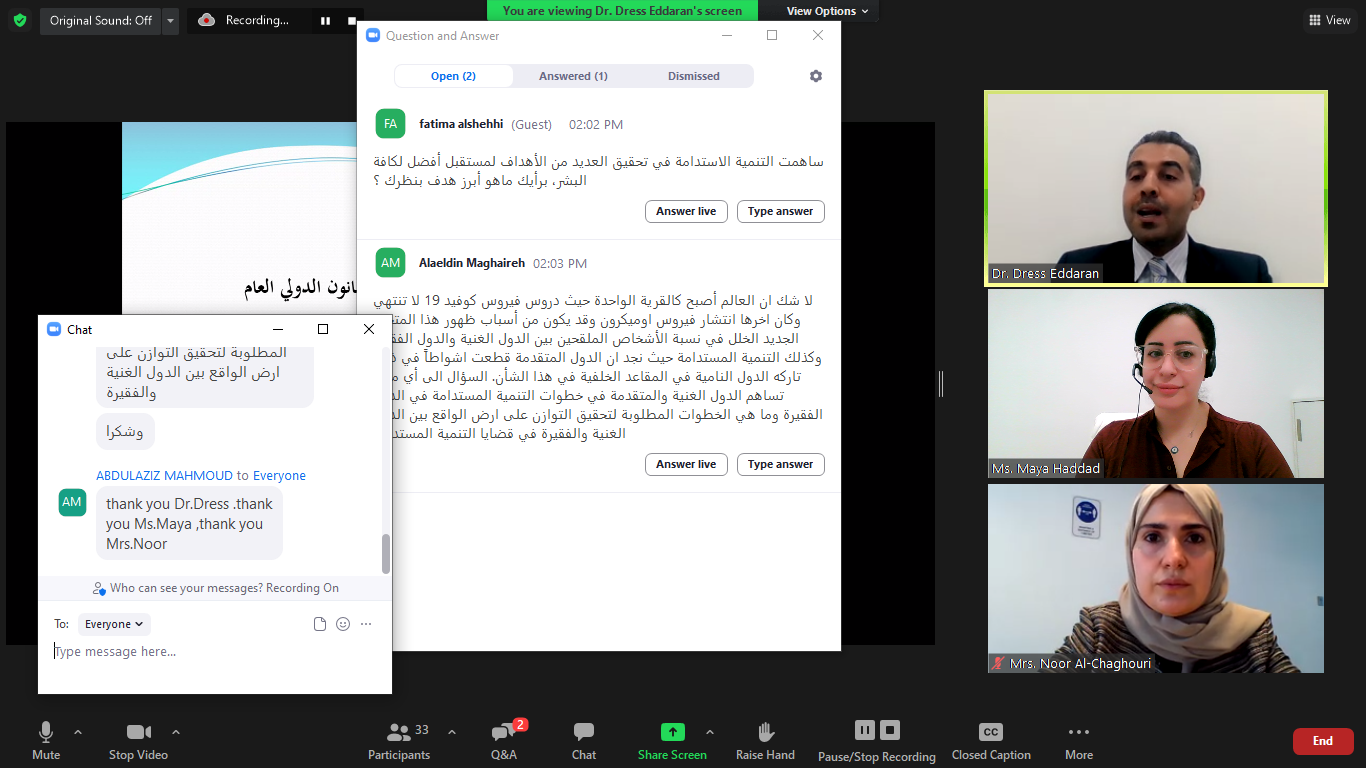
Task: Click the chat message input field
Action: coord(215,652)
